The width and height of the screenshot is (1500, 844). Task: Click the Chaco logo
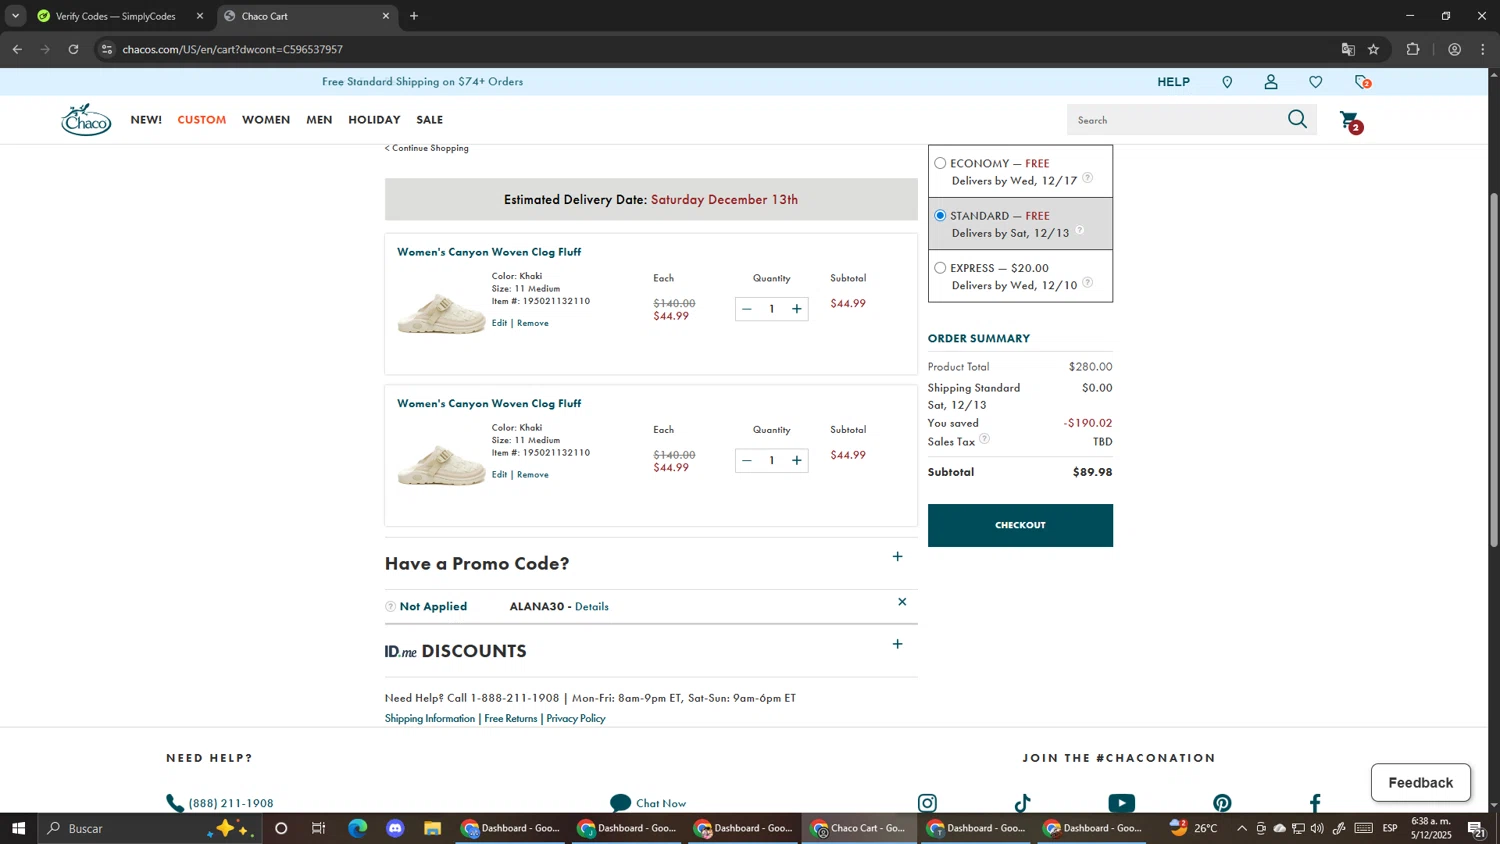(x=86, y=120)
